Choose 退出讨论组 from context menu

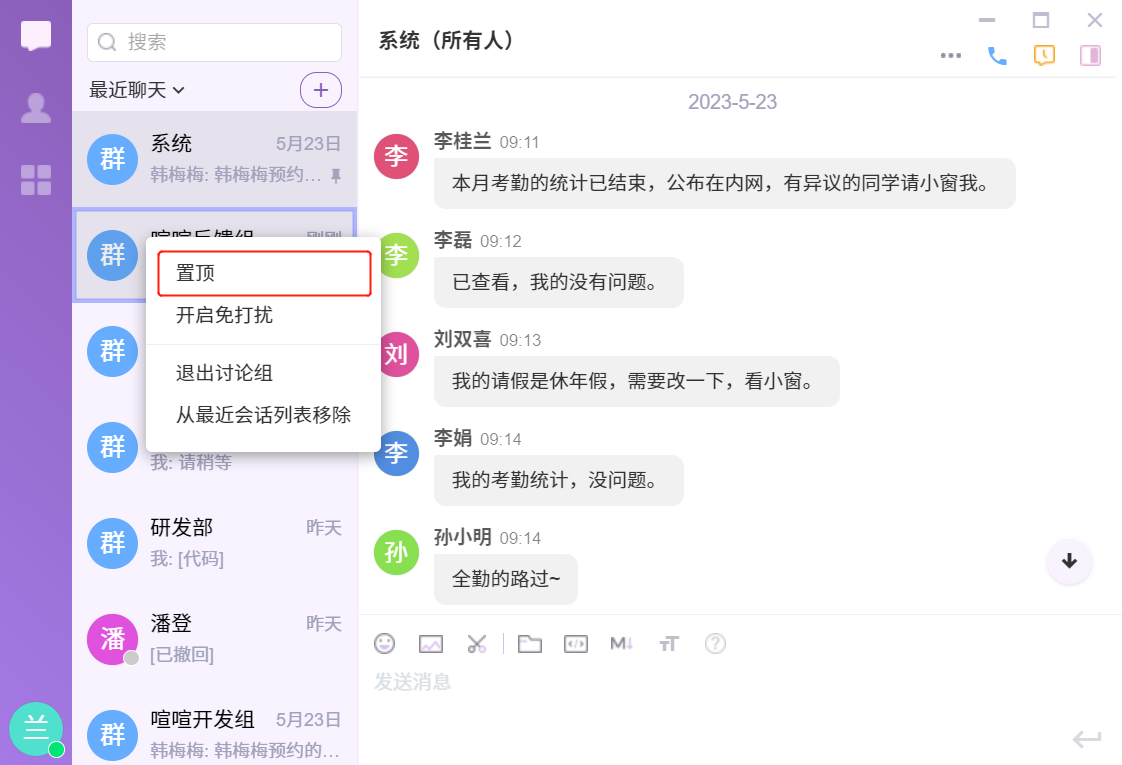(224, 374)
